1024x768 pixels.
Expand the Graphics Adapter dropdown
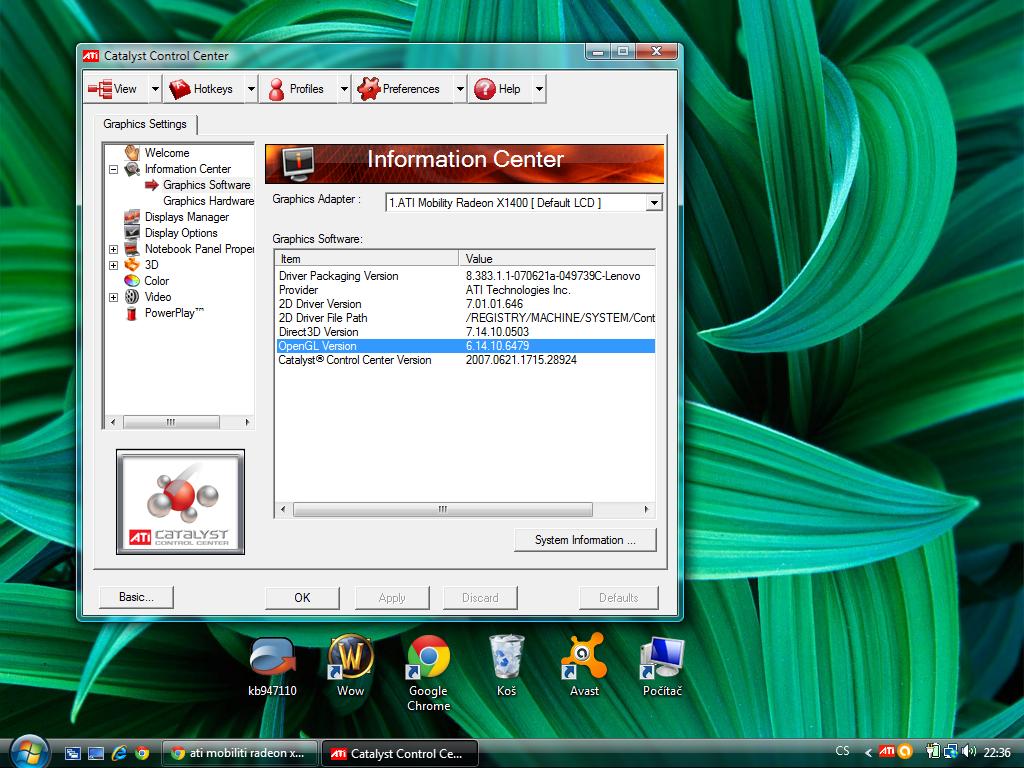click(654, 203)
